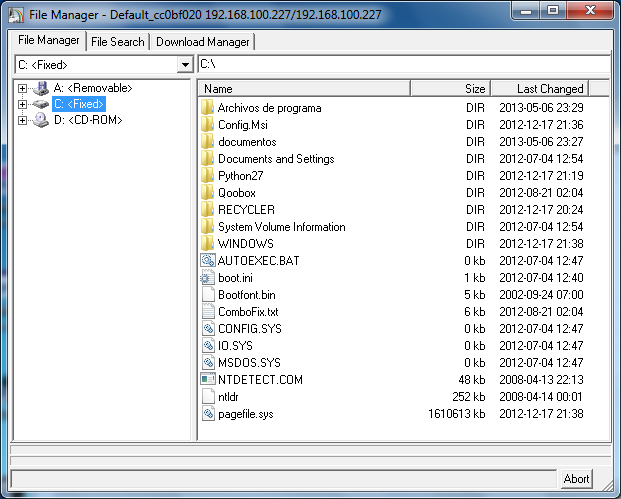Select the NTDETECT.COM file icon
Image resolution: width=621 pixels, height=499 pixels.
point(208,379)
